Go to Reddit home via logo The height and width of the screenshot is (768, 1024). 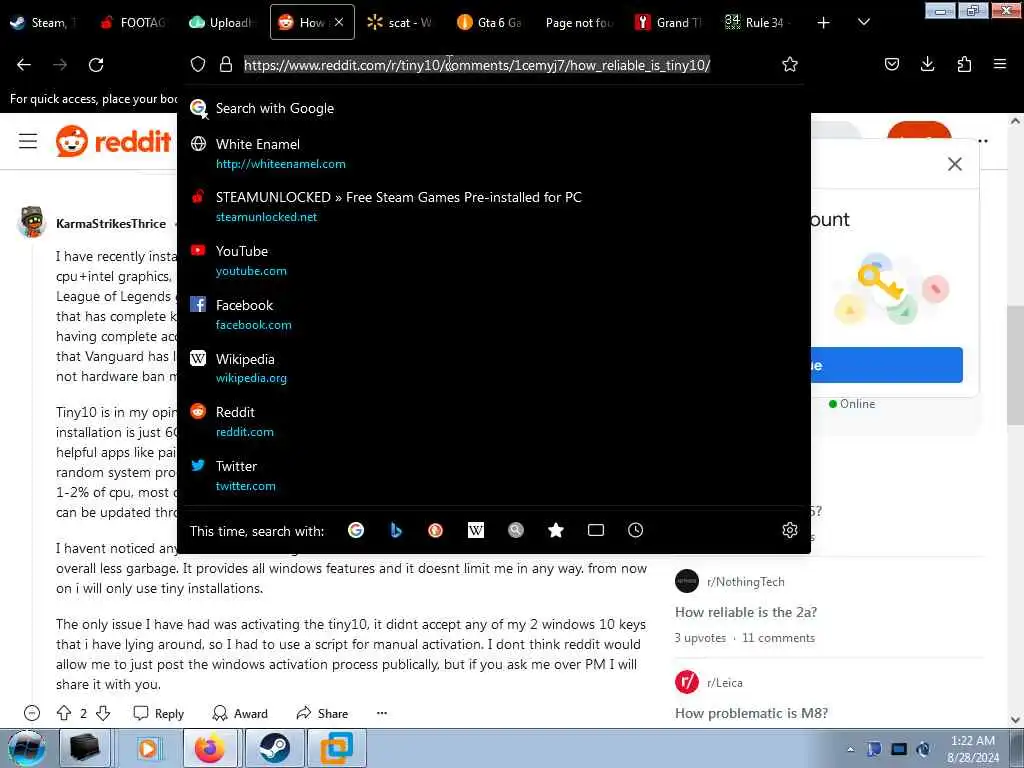tap(114, 141)
